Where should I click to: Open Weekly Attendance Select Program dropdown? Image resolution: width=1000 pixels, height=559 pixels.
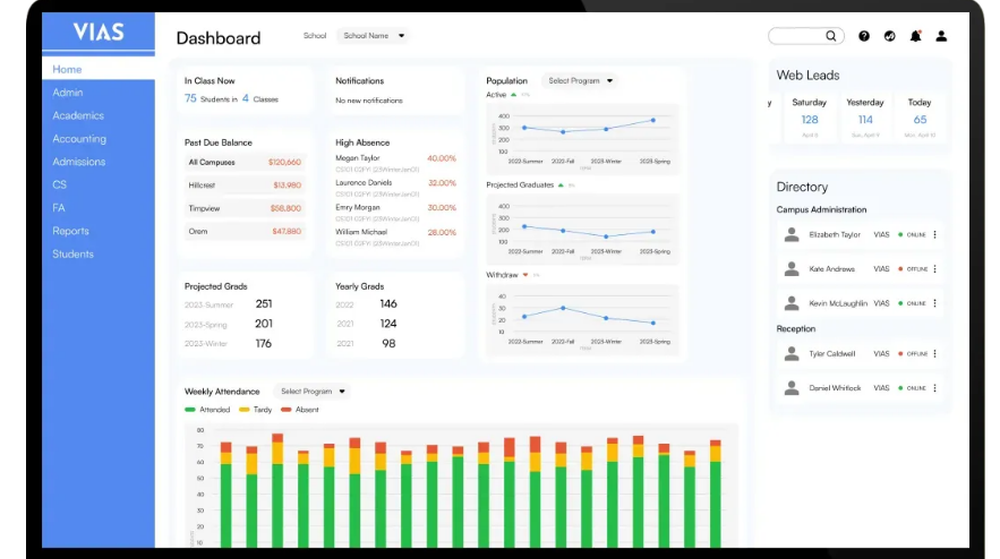click(x=312, y=391)
